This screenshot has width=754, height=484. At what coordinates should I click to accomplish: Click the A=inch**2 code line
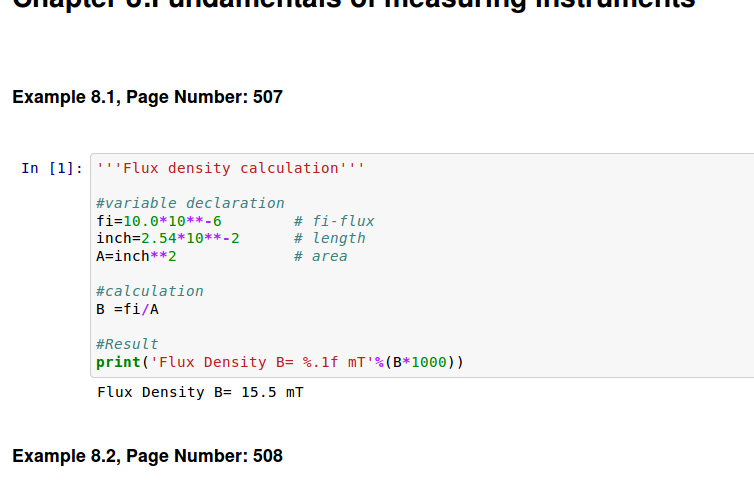pyautogui.click(x=136, y=256)
